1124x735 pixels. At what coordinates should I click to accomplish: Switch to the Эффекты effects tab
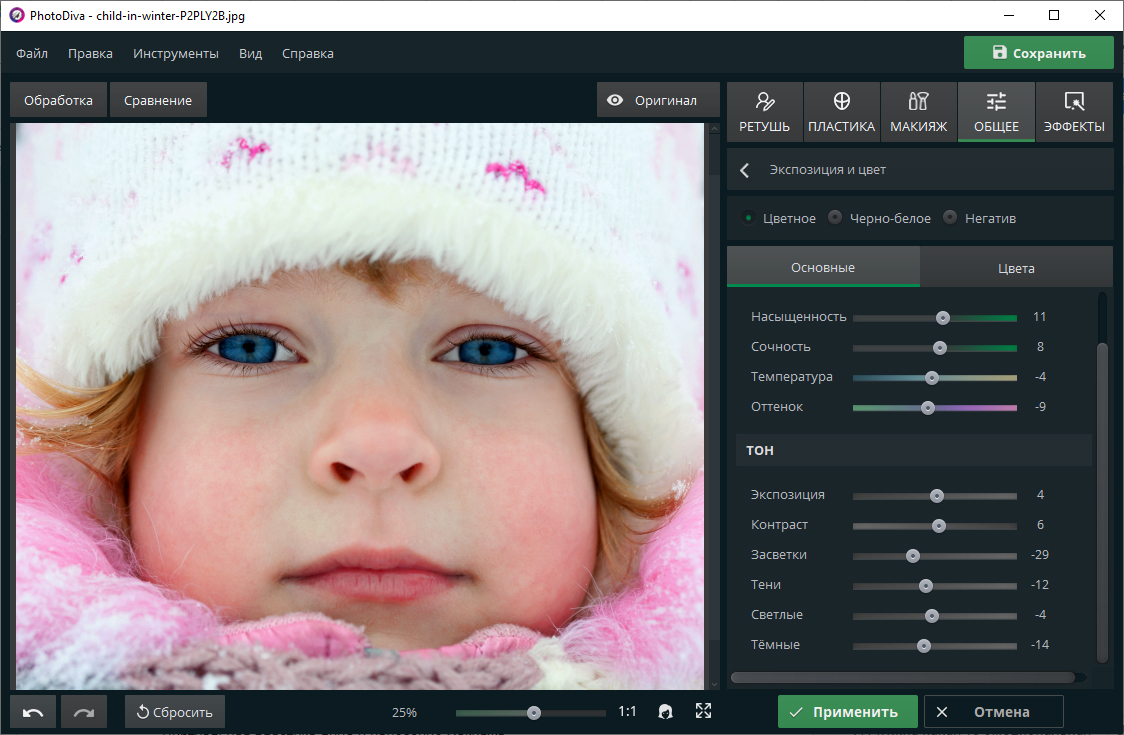pos(1074,112)
